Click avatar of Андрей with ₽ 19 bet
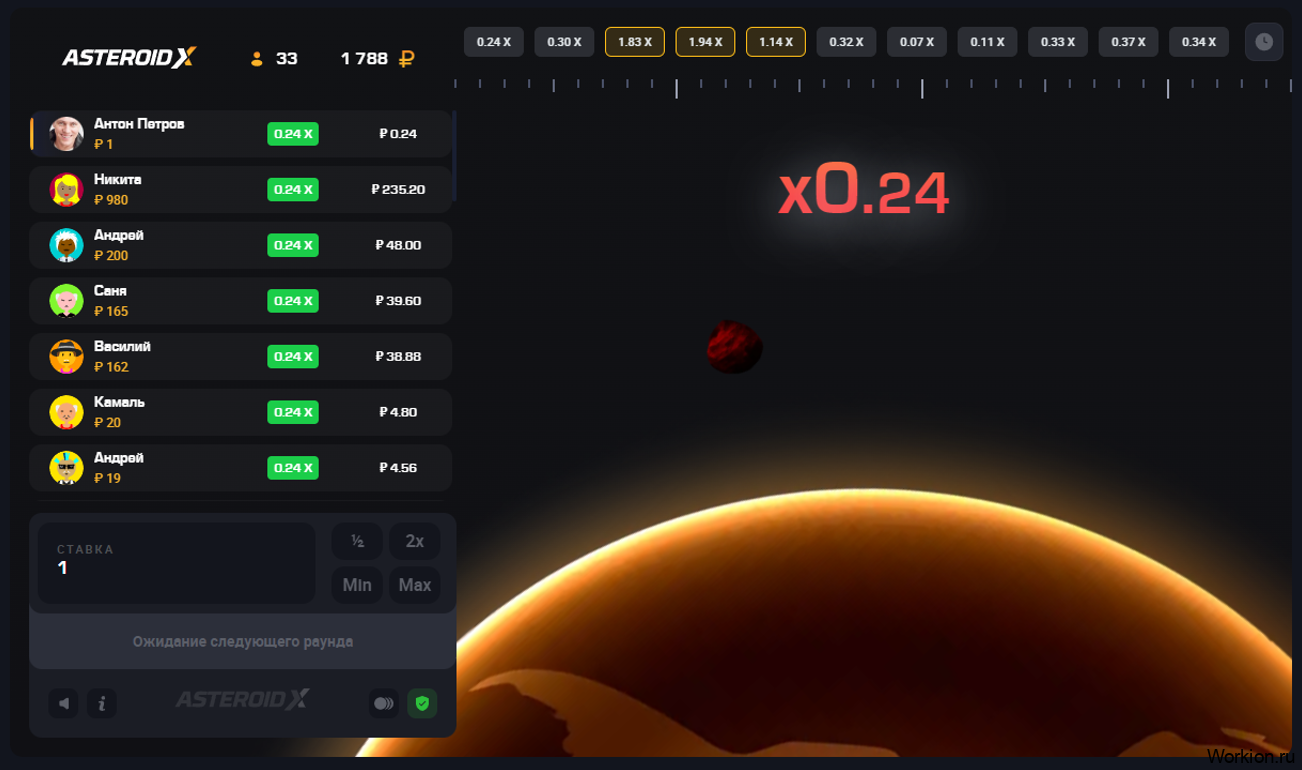The height and width of the screenshot is (770, 1302). [67, 467]
